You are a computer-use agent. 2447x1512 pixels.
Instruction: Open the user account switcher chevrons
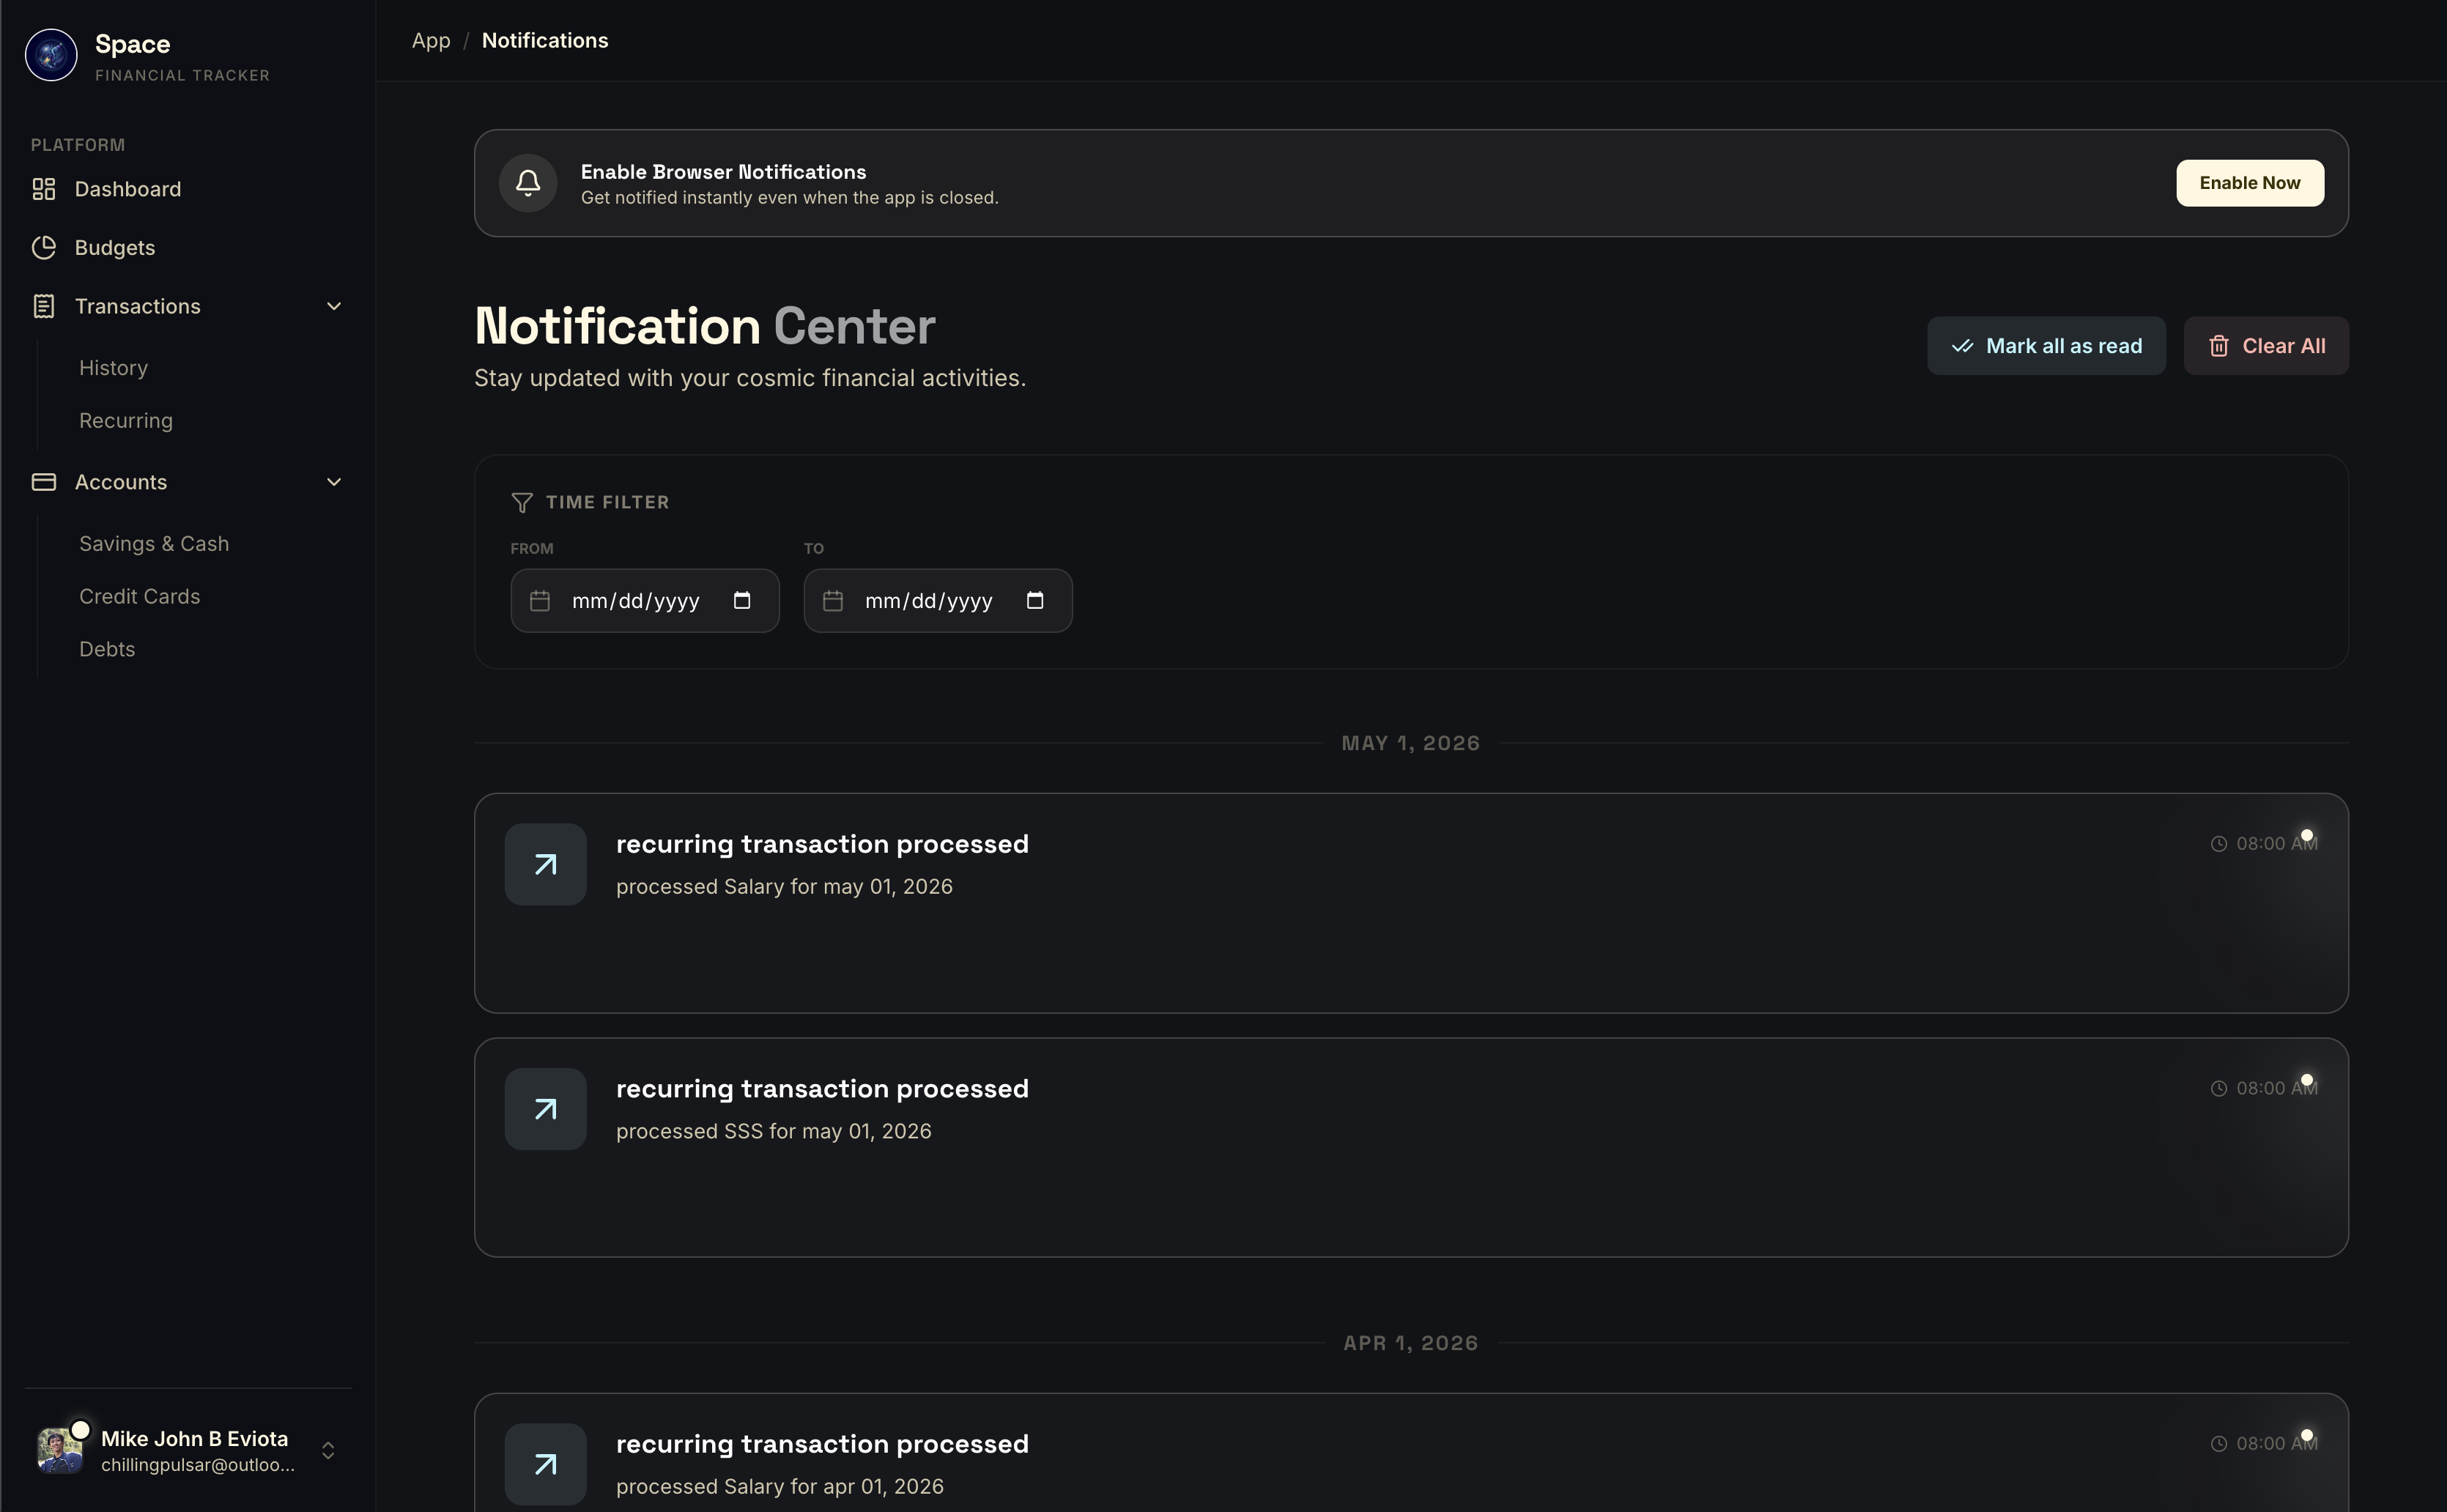point(328,1450)
